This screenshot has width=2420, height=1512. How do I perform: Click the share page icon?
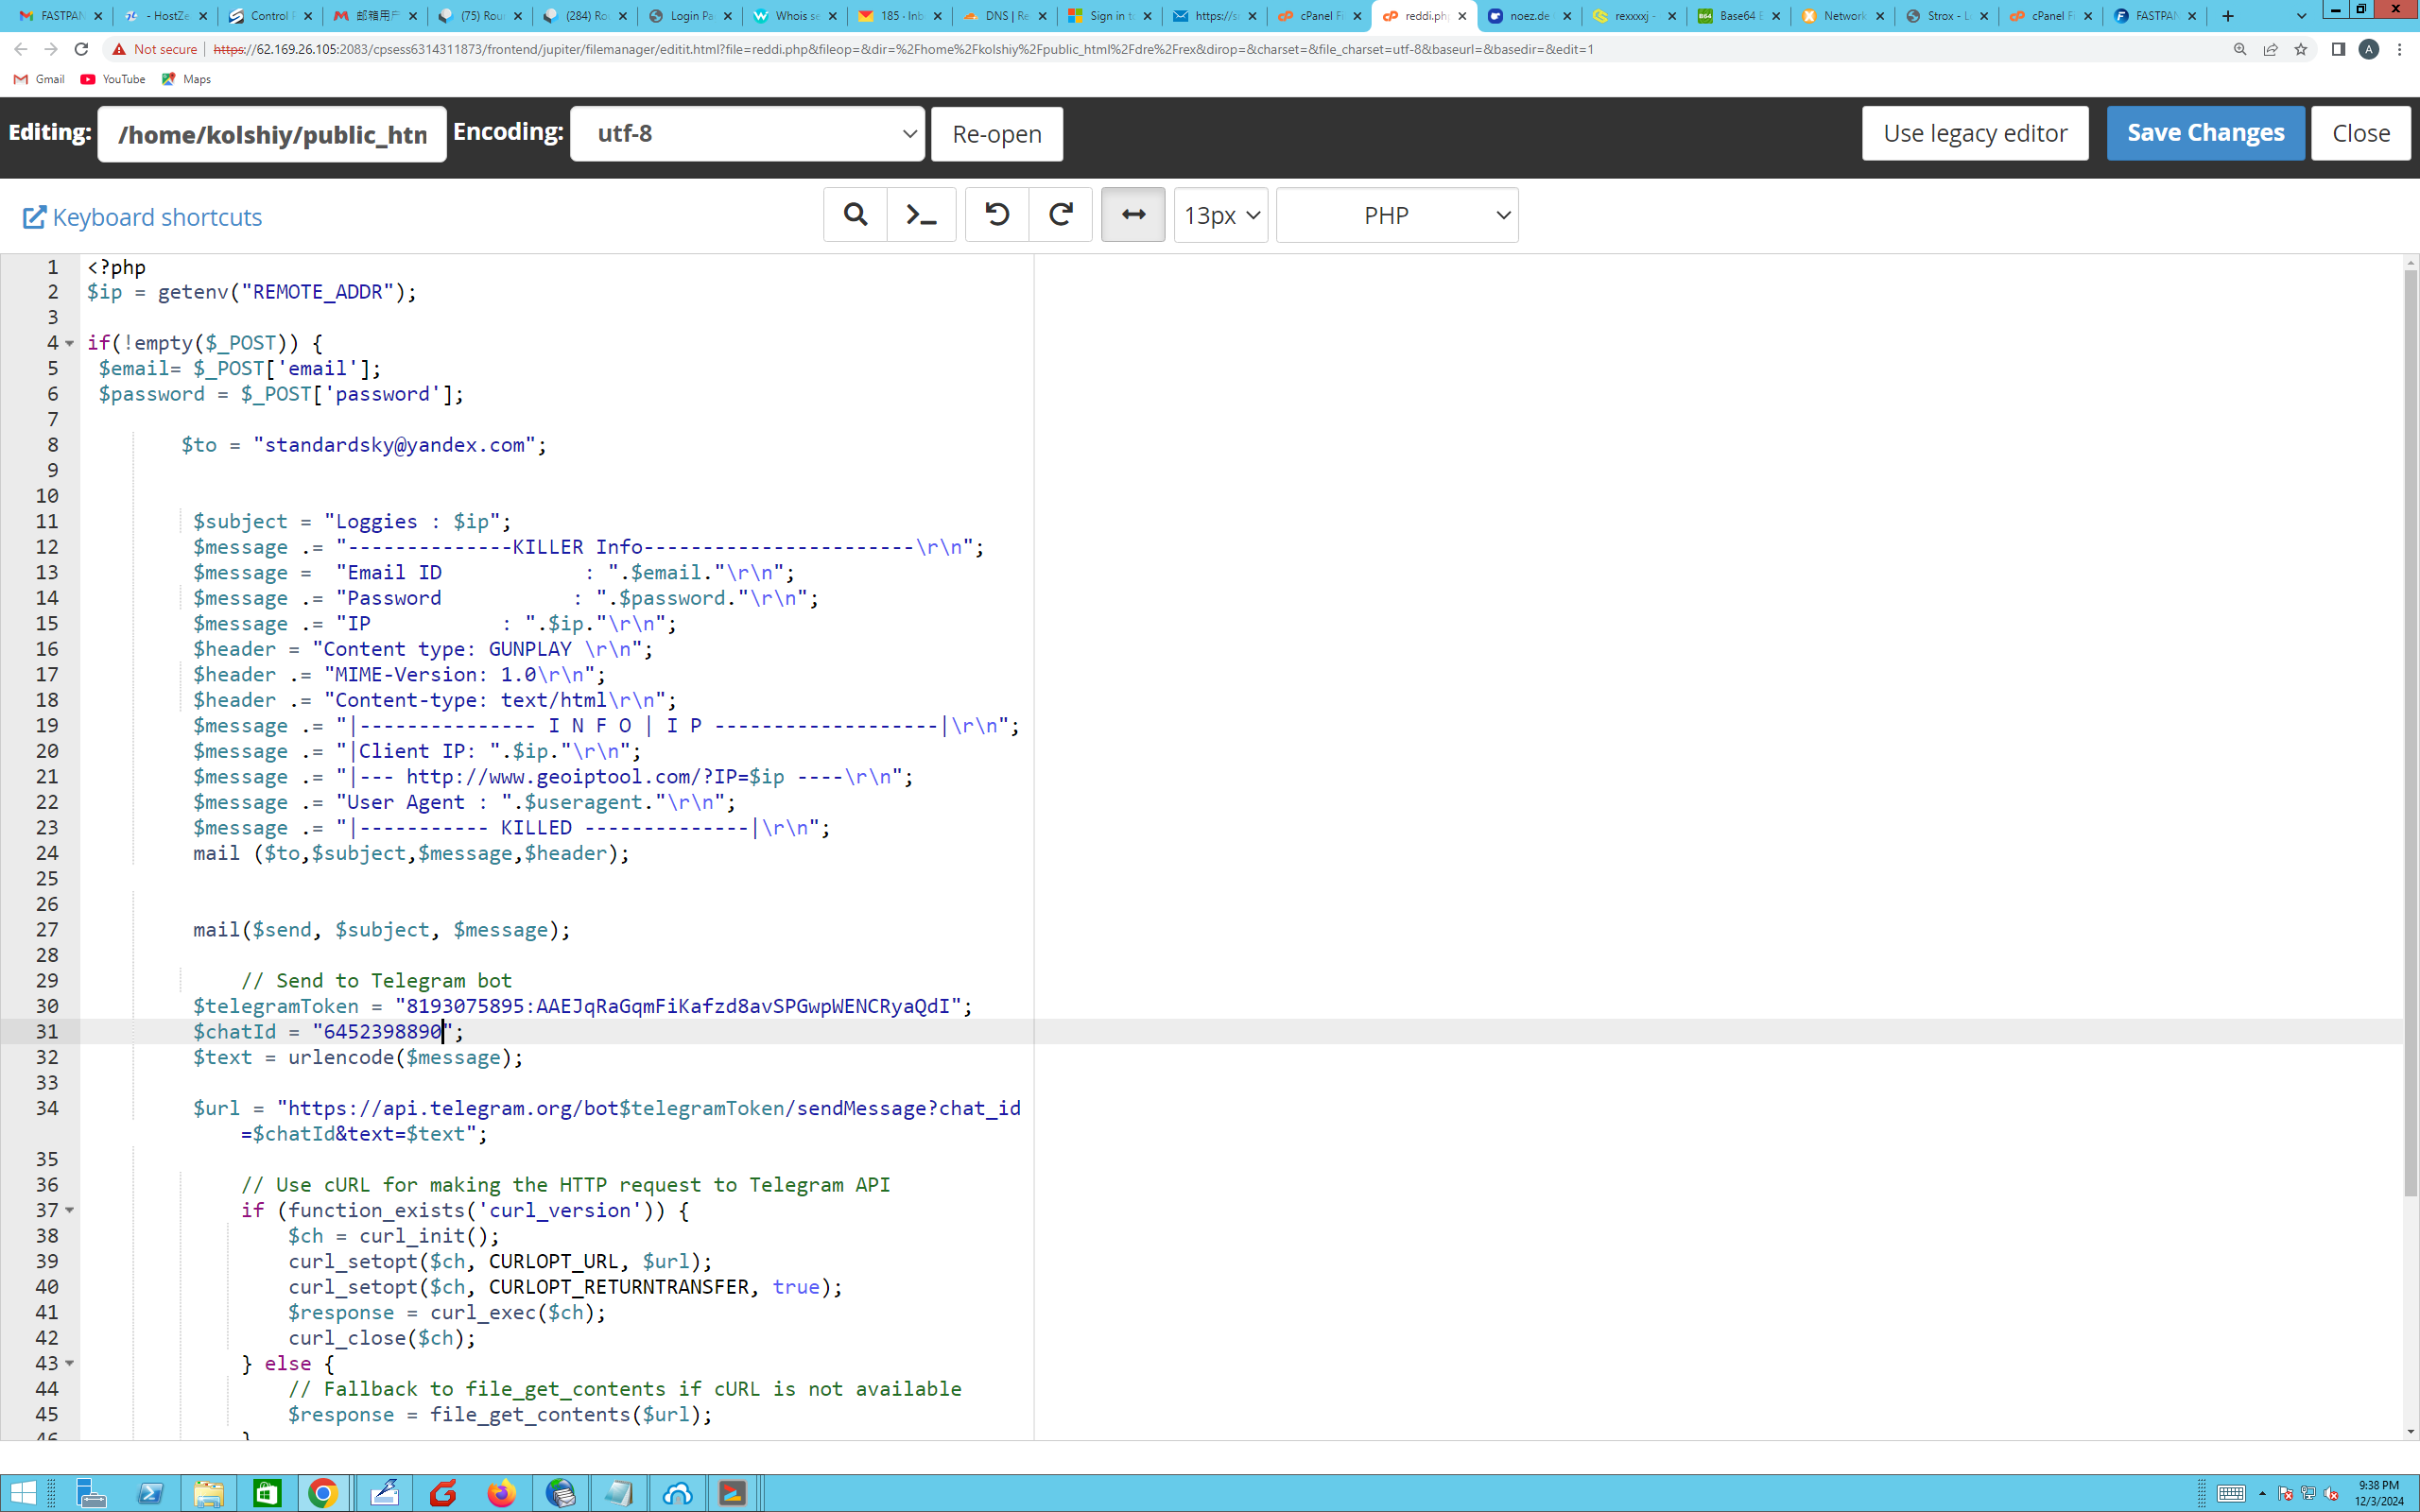[2271, 49]
